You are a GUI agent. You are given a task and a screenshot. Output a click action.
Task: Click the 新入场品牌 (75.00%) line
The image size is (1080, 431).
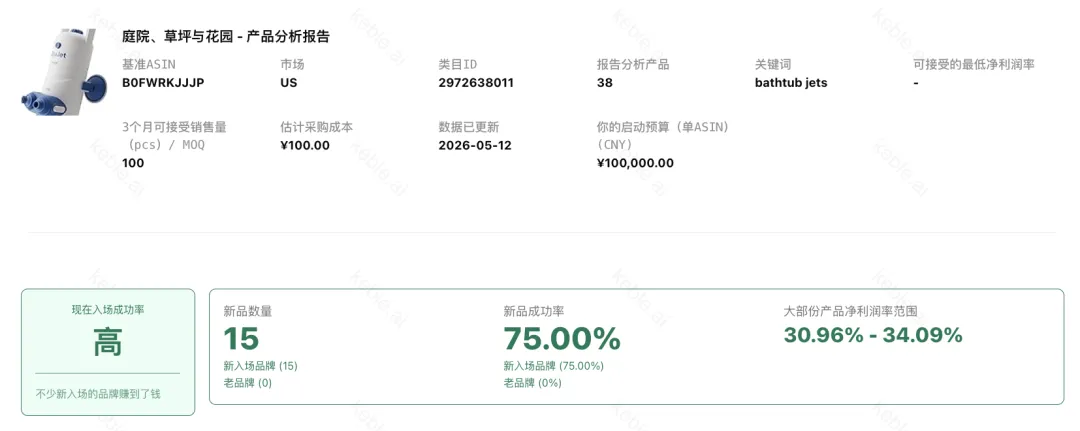point(553,366)
